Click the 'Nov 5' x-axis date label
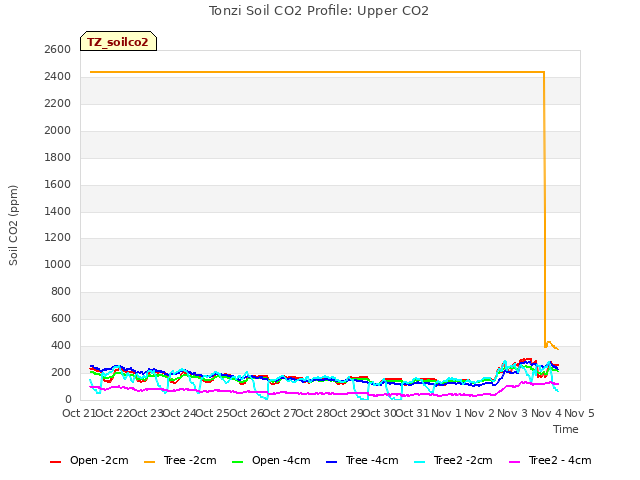 click(x=579, y=413)
